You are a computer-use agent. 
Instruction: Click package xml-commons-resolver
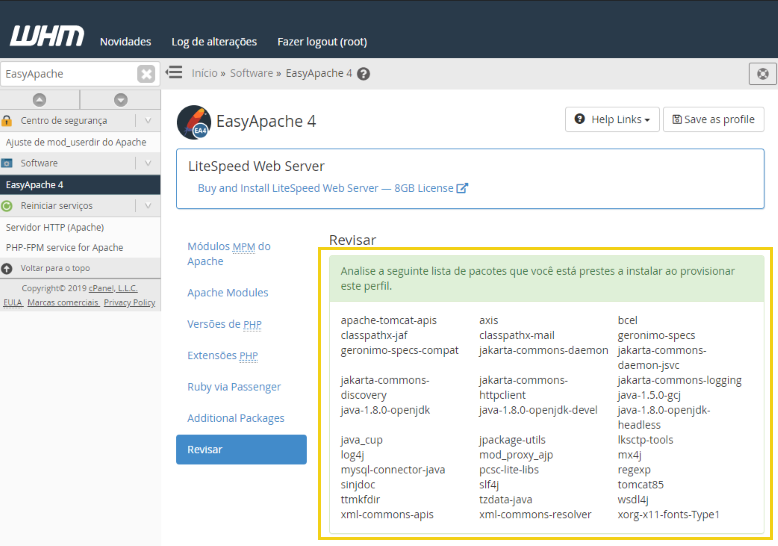(535, 514)
